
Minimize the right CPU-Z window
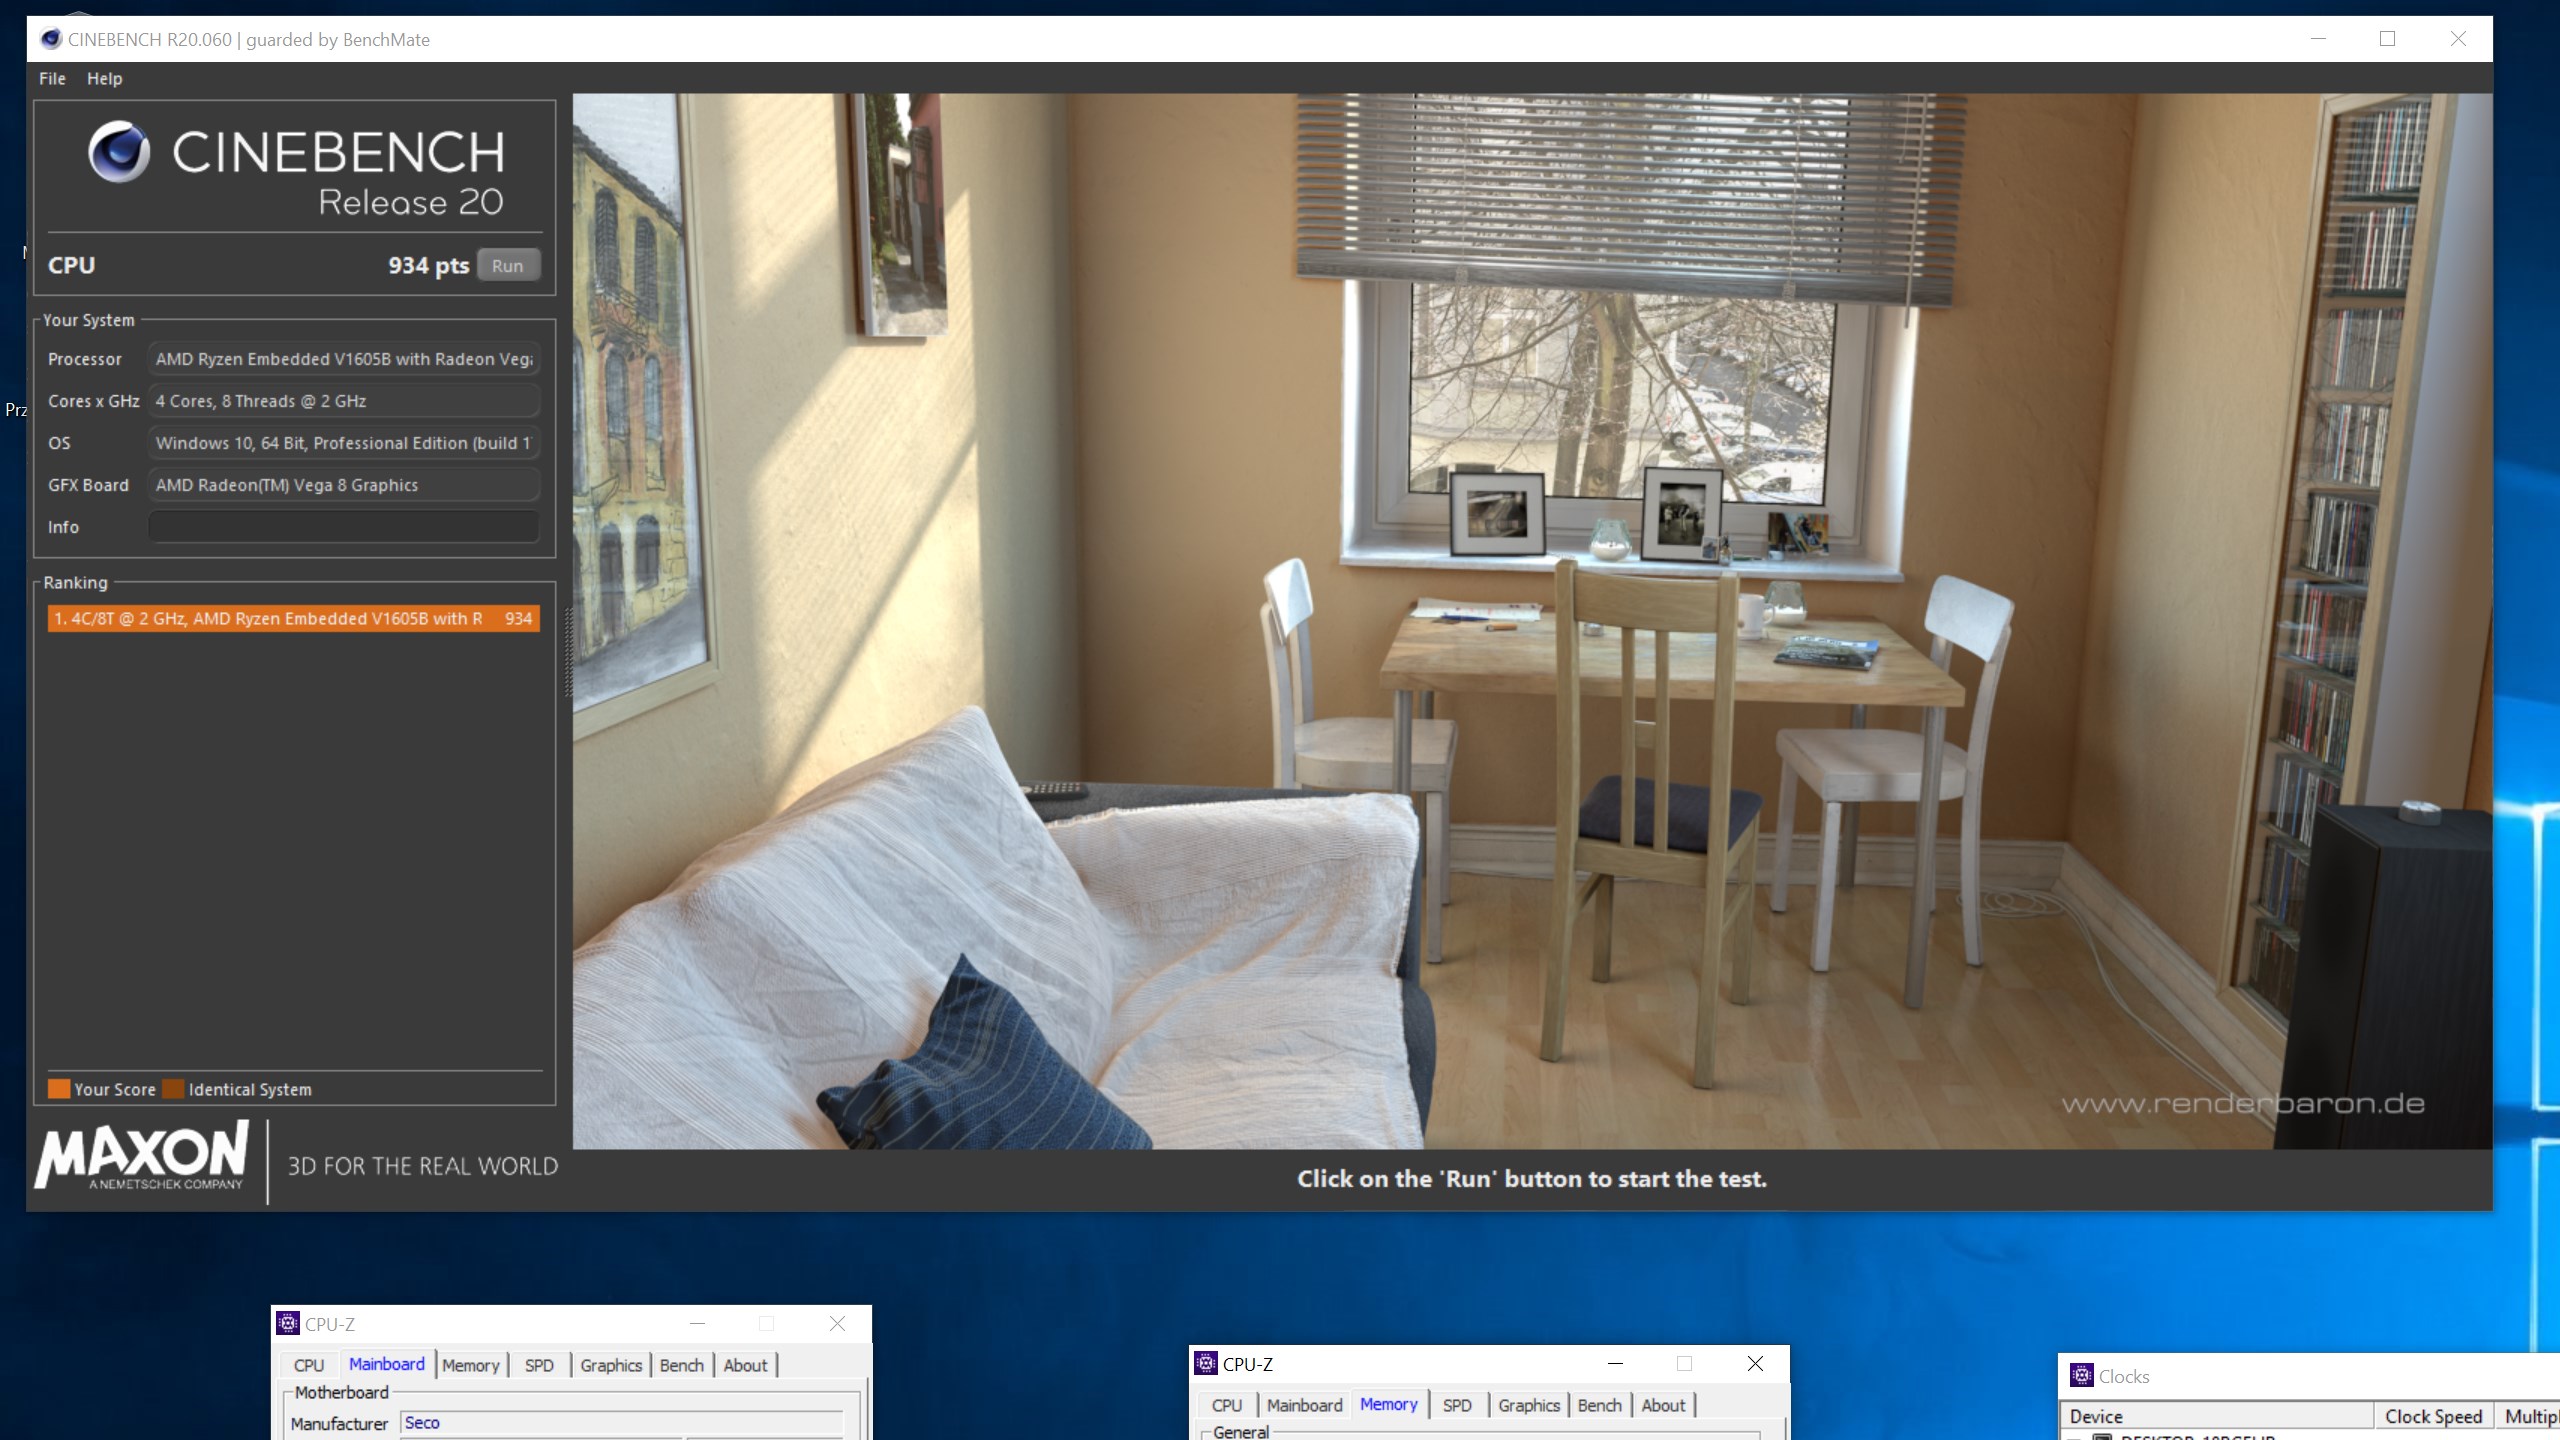click(1615, 1364)
